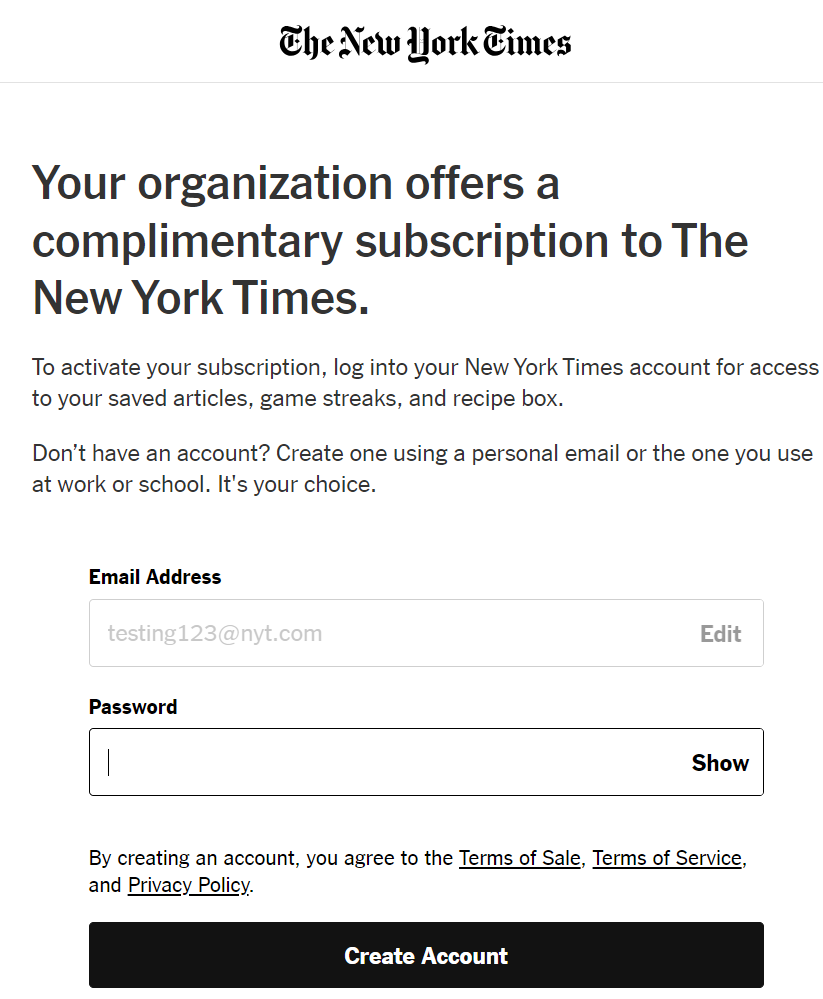The image size is (823, 999).
Task: Click the Email Address input box
Action: [426, 633]
